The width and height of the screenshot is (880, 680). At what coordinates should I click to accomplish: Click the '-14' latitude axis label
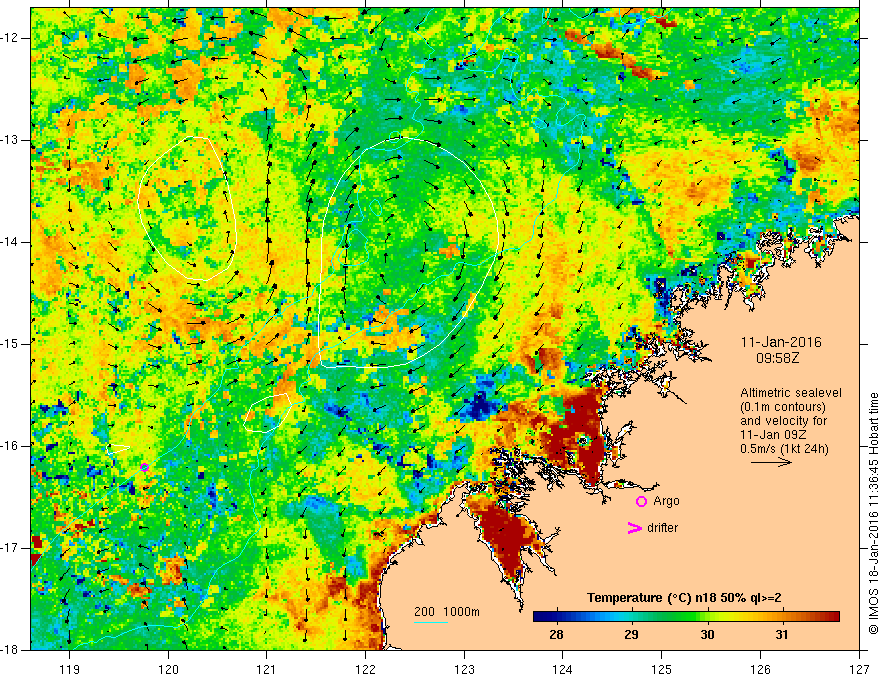tap(10, 242)
